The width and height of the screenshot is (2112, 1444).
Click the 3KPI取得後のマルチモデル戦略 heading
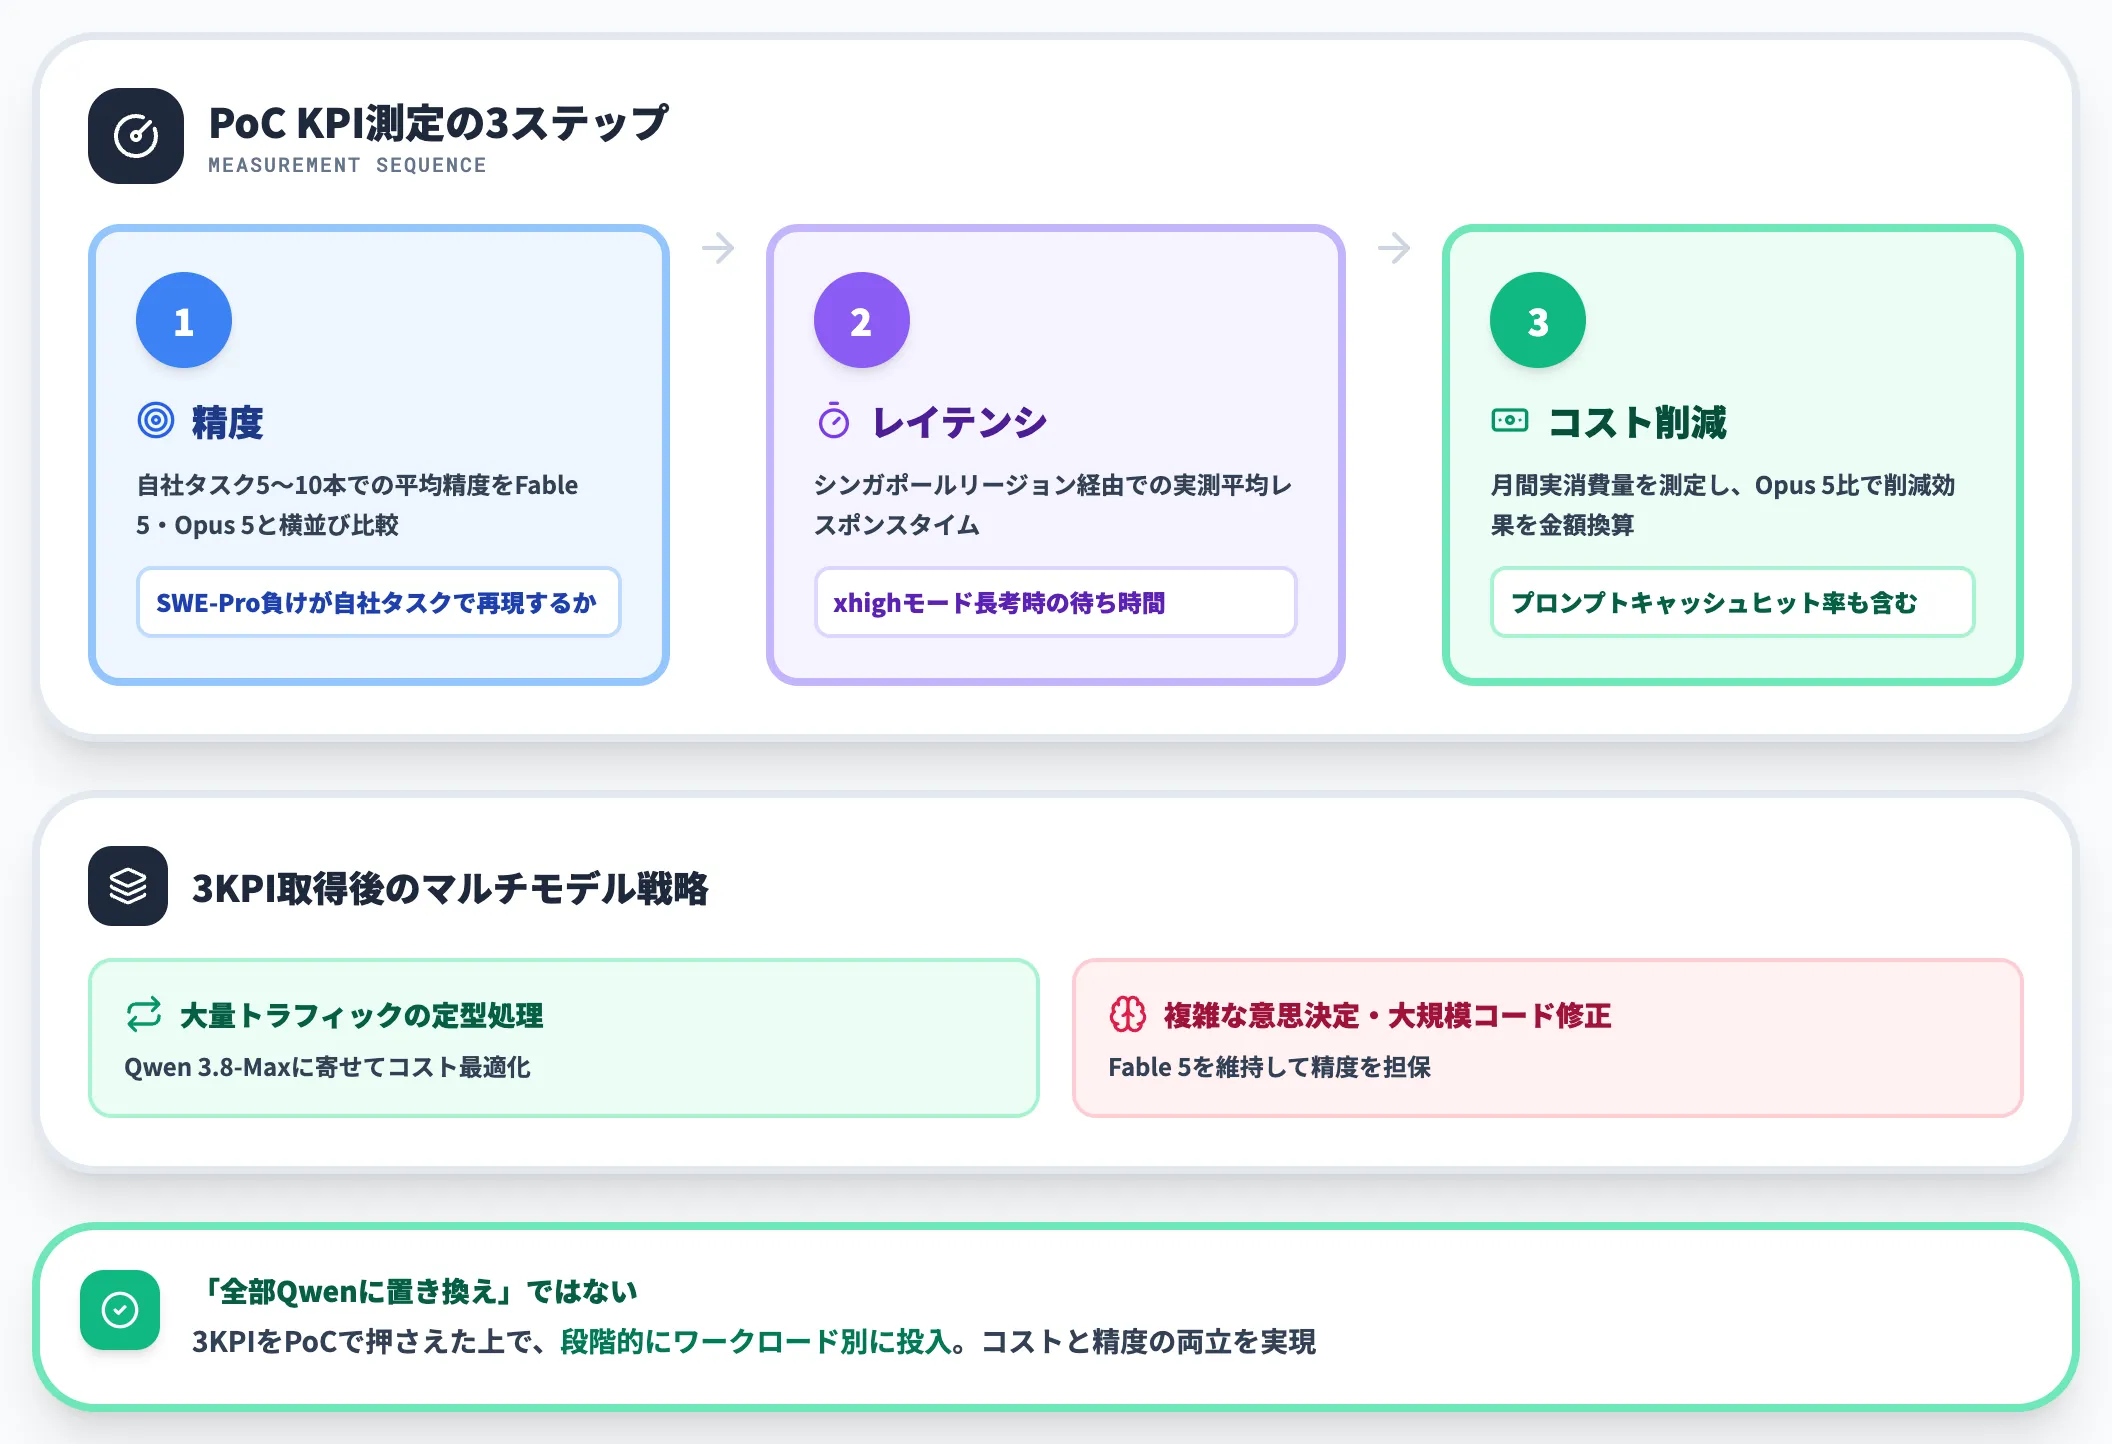click(x=450, y=888)
